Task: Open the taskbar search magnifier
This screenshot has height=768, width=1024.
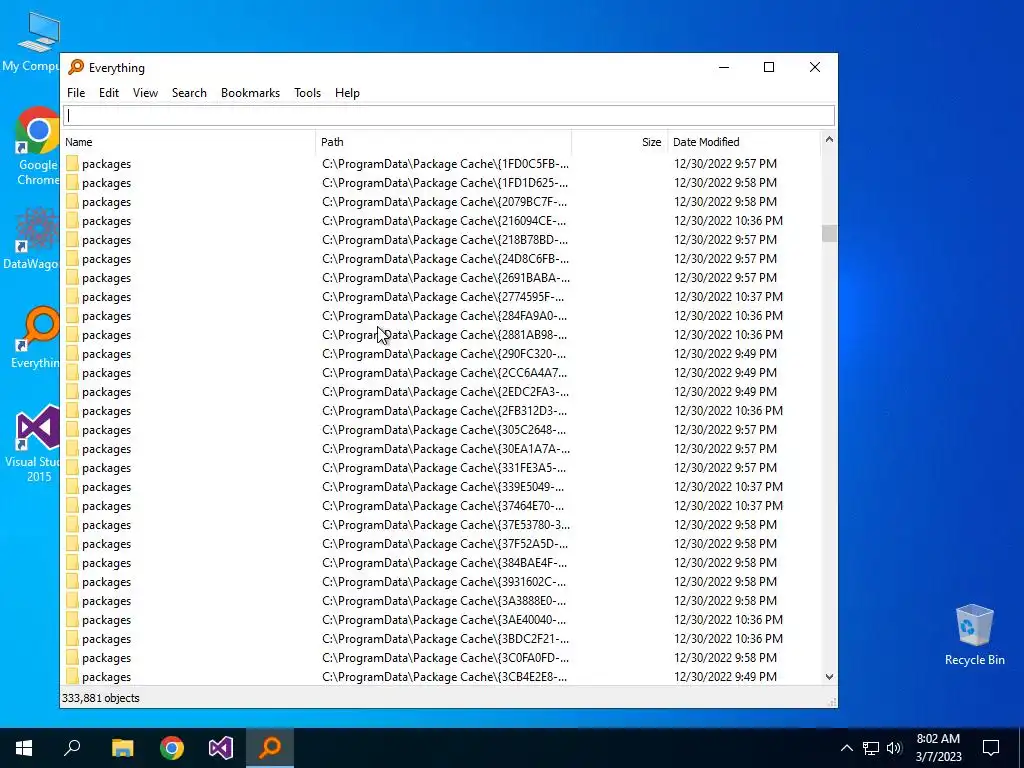Action: point(72,748)
